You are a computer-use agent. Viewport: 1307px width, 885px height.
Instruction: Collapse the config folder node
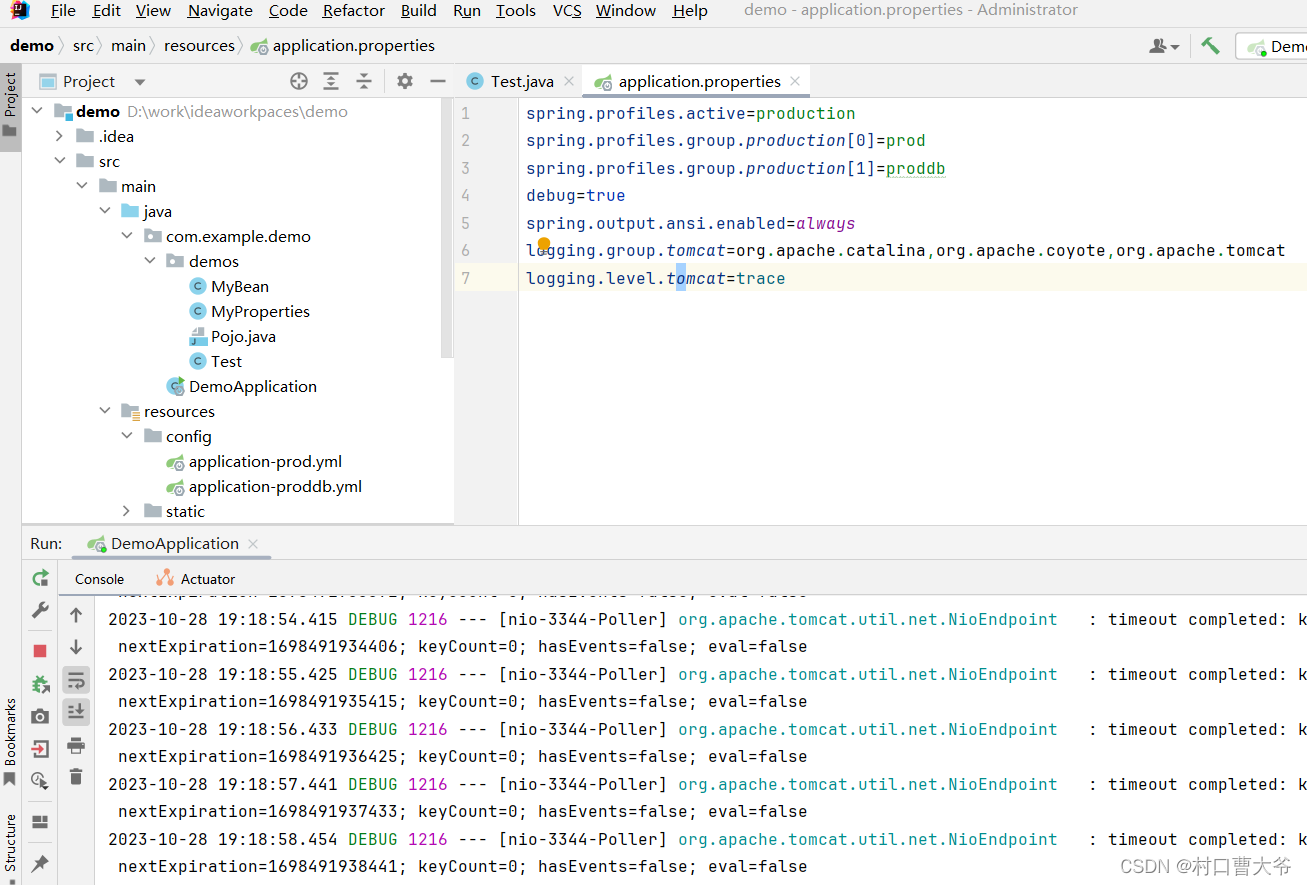click(x=127, y=436)
